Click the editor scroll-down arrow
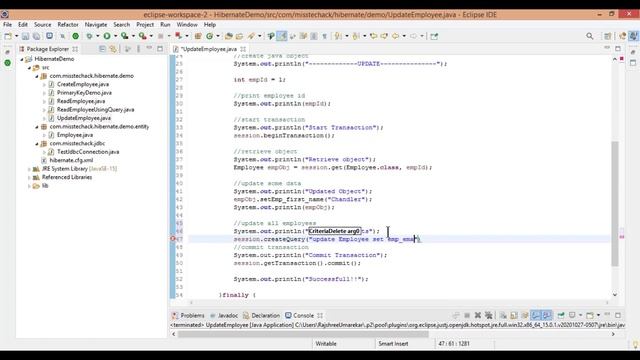640x360 pixels. (615, 295)
